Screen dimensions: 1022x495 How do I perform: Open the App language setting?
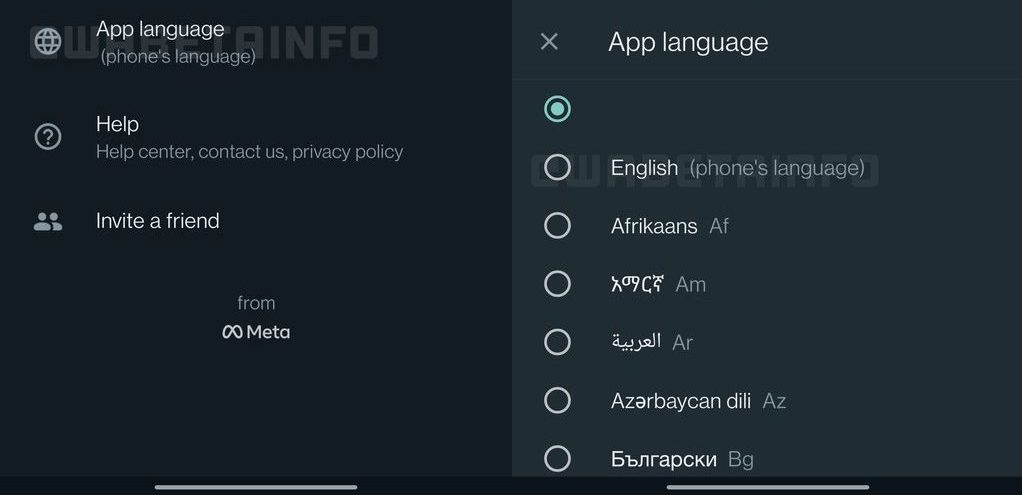point(160,30)
